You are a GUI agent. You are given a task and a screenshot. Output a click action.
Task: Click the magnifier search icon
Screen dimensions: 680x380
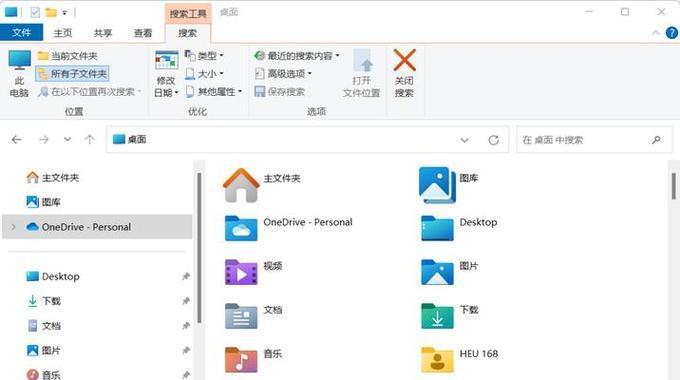tap(656, 140)
